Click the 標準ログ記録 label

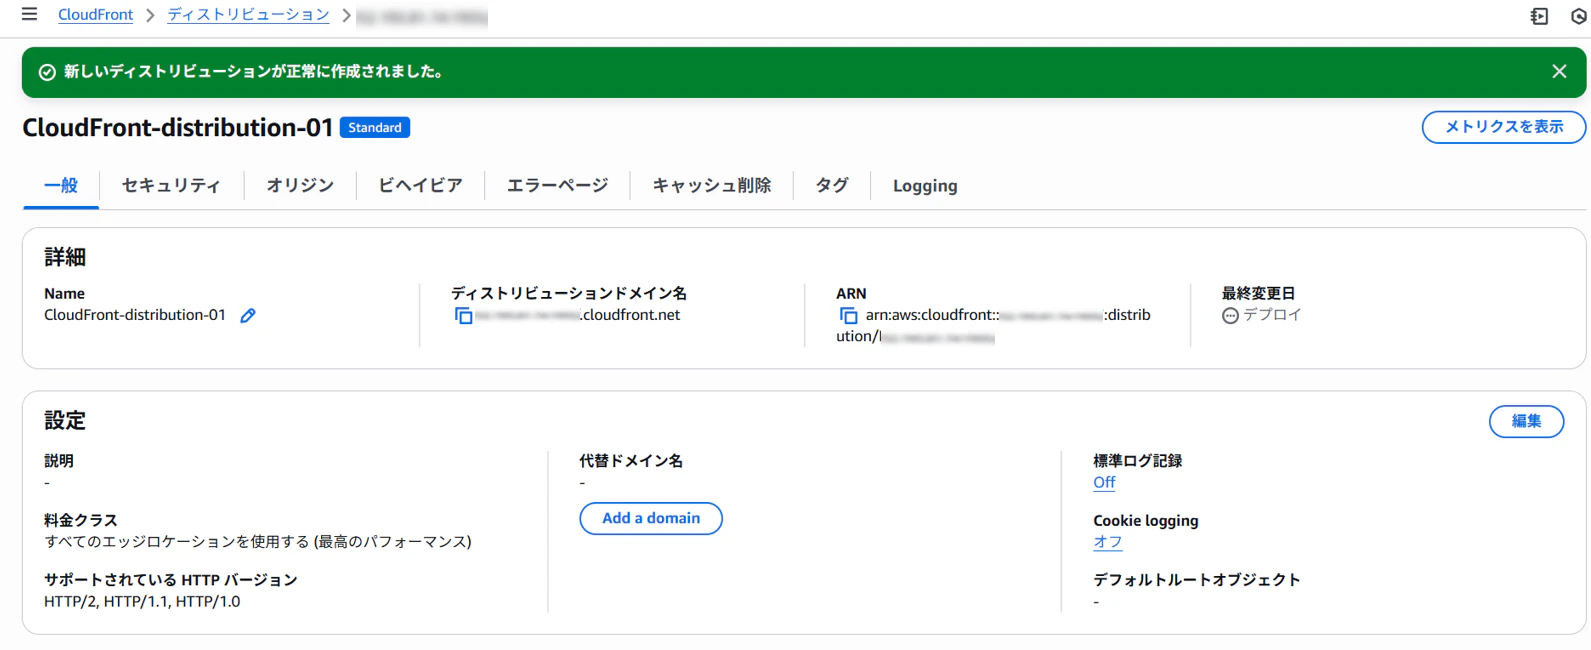(x=1138, y=461)
